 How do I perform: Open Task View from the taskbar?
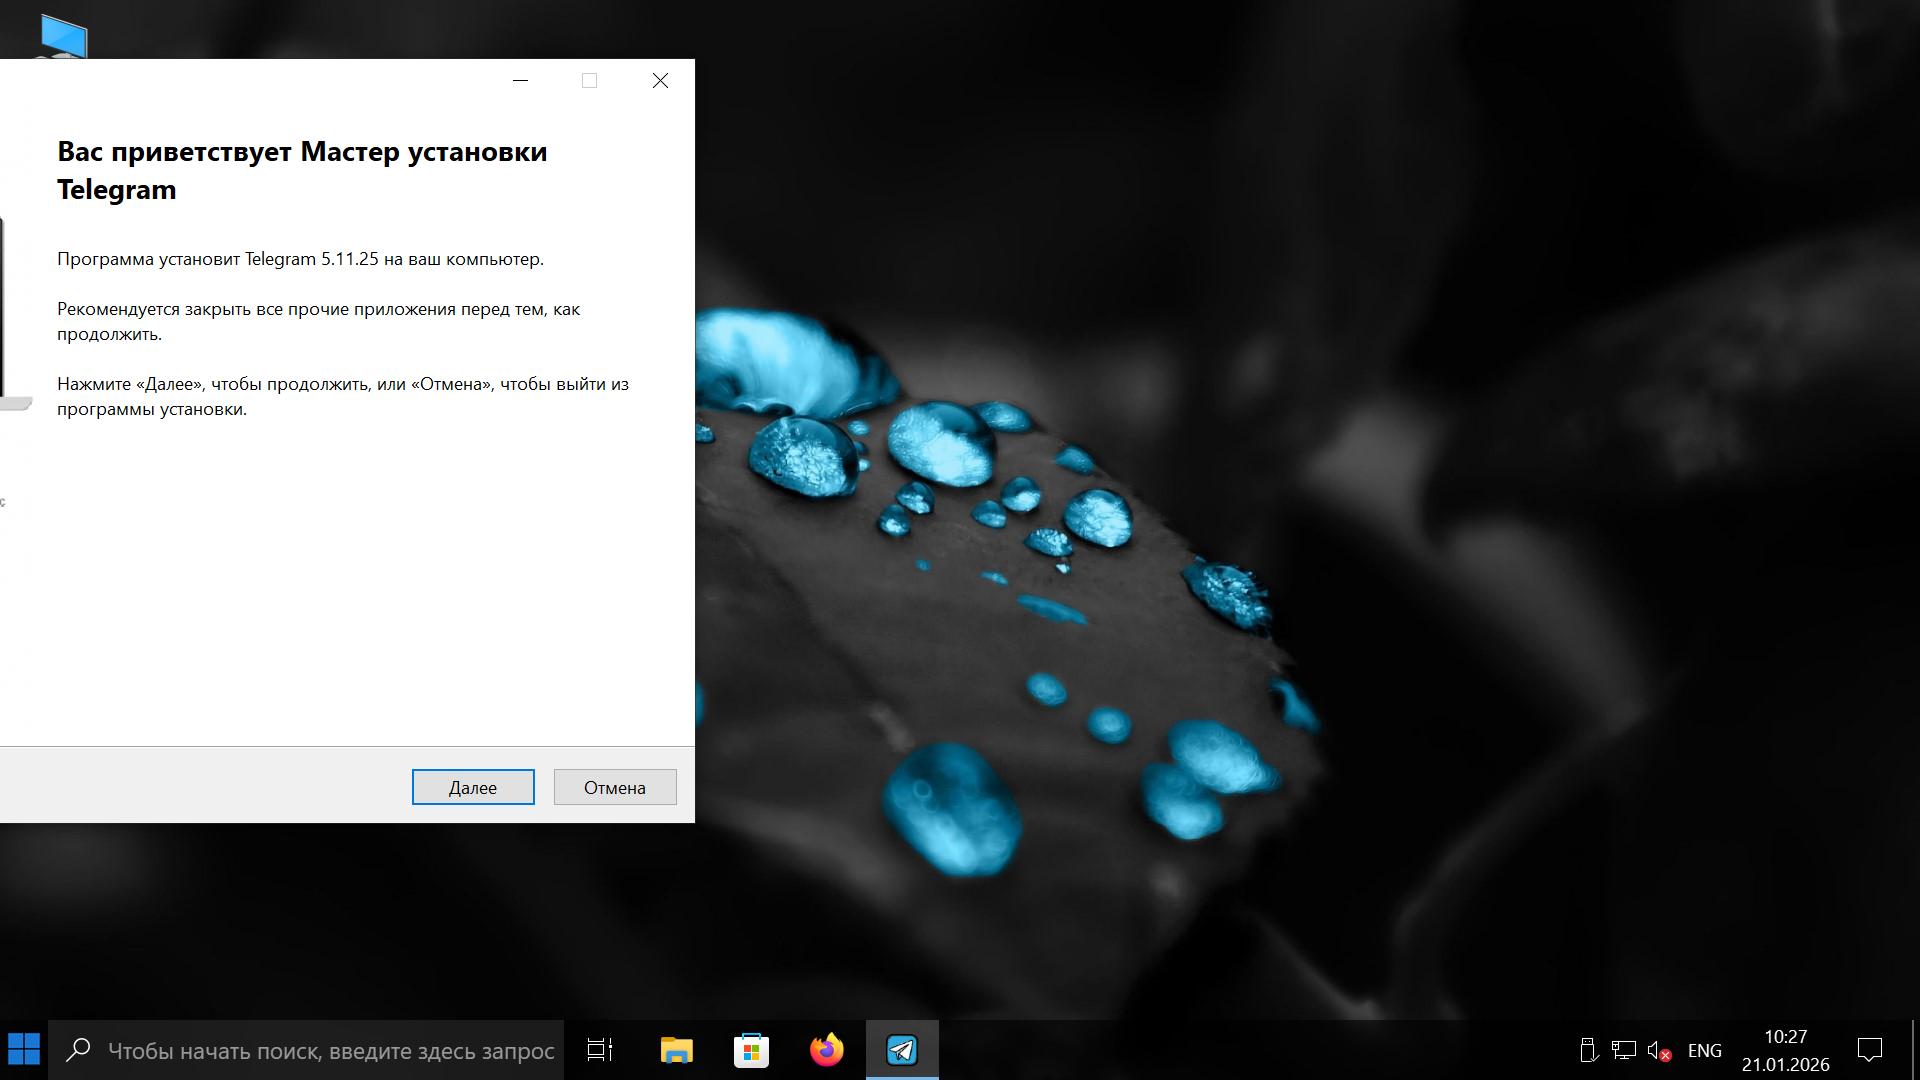(600, 1050)
